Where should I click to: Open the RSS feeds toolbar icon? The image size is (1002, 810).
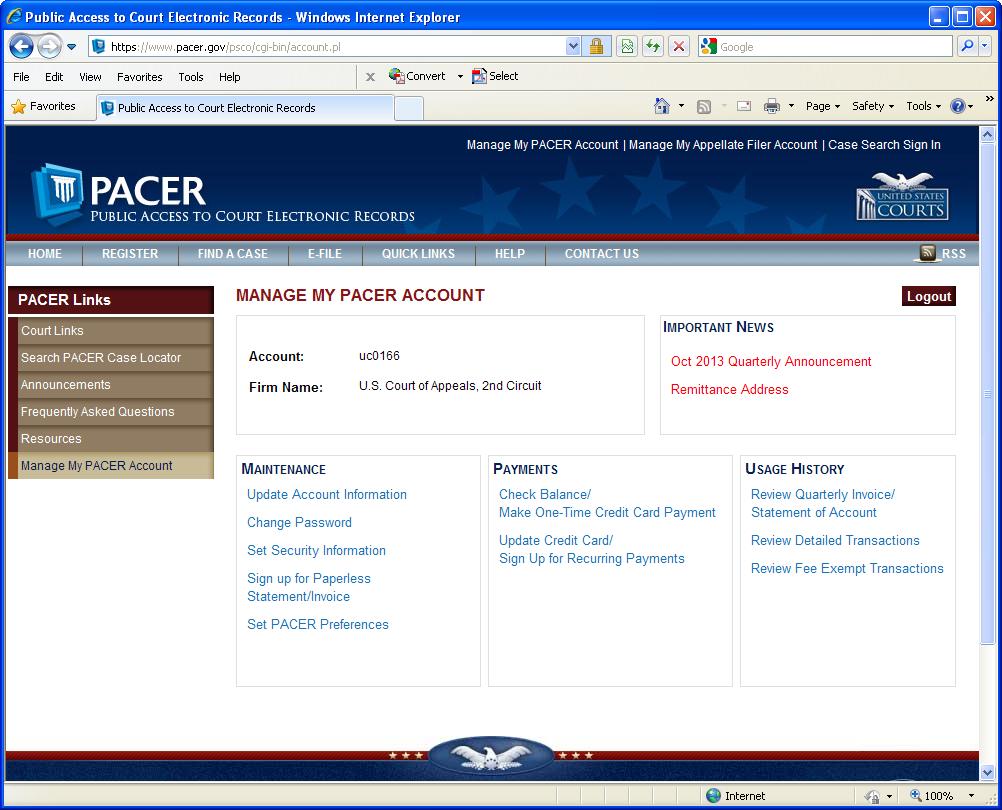[704, 106]
